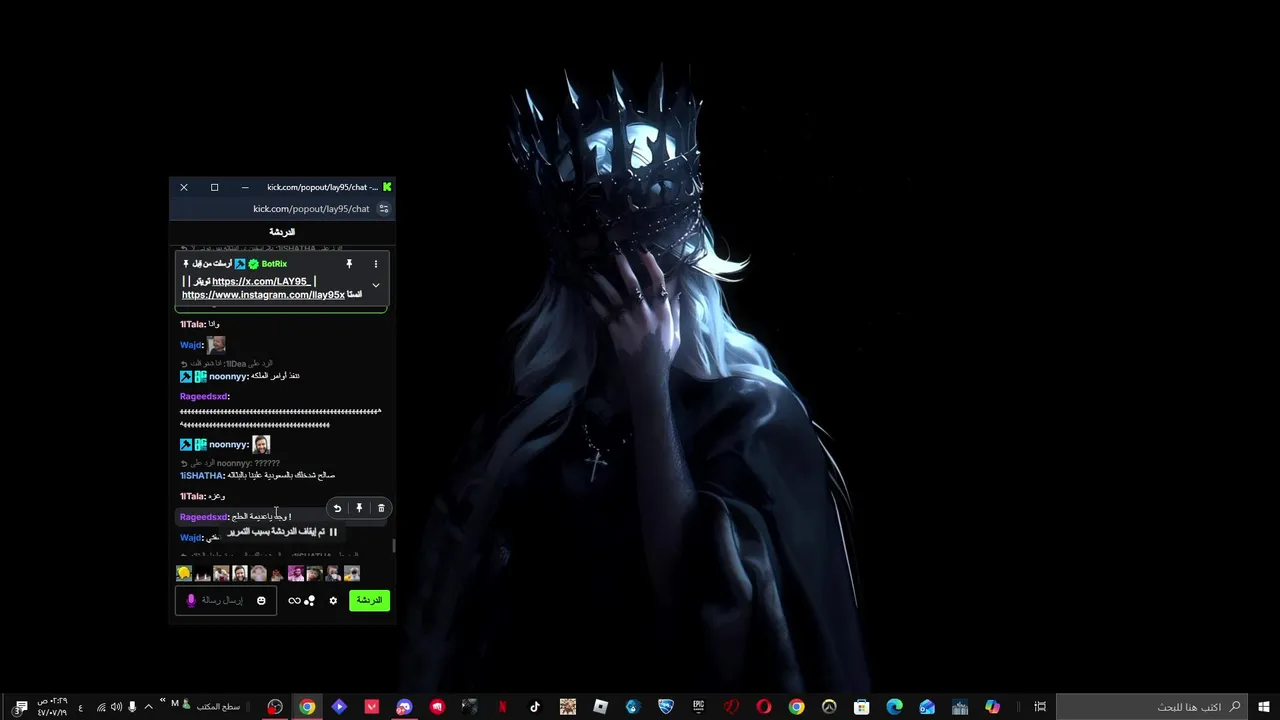Click the Wajd emote image message
Screen dimensions: 1280x720
tap(216, 344)
